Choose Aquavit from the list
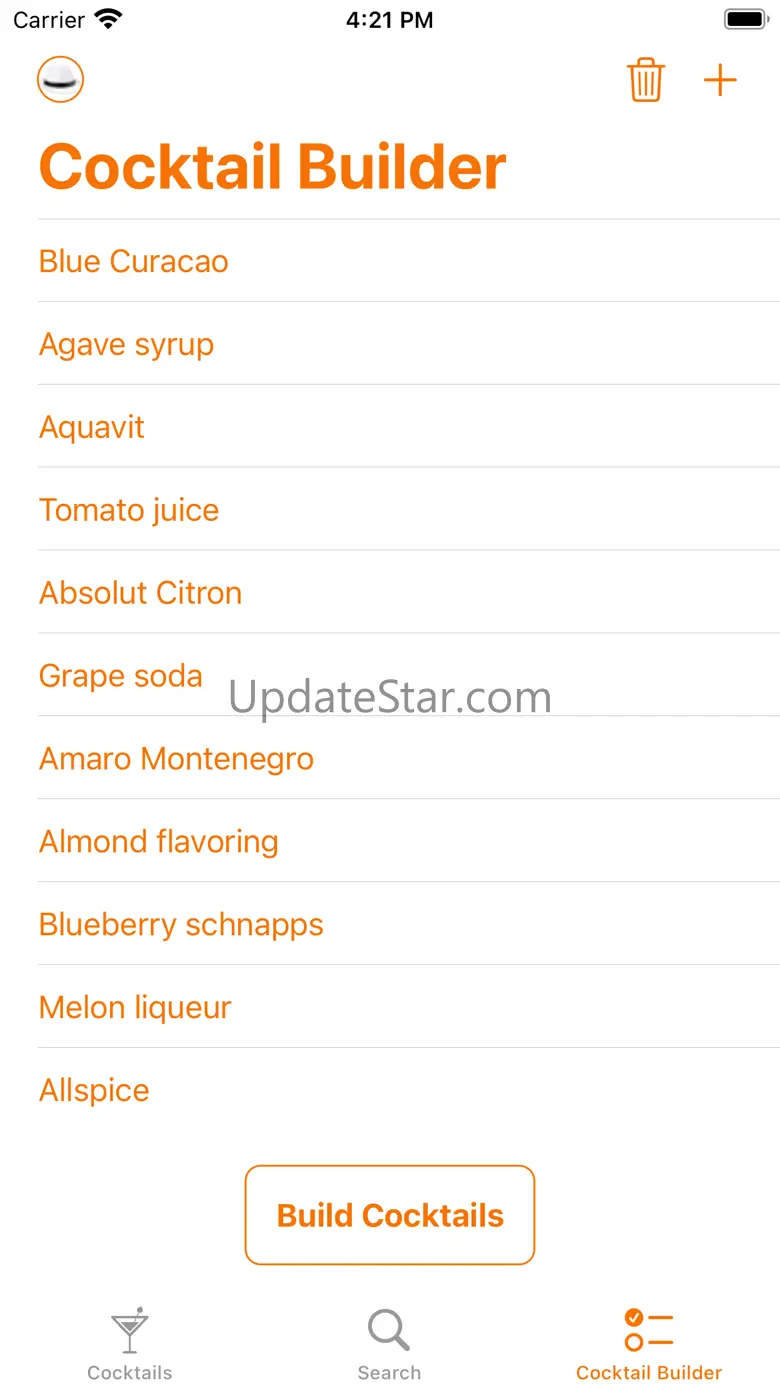The height and width of the screenshot is (1387, 780). [92, 427]
